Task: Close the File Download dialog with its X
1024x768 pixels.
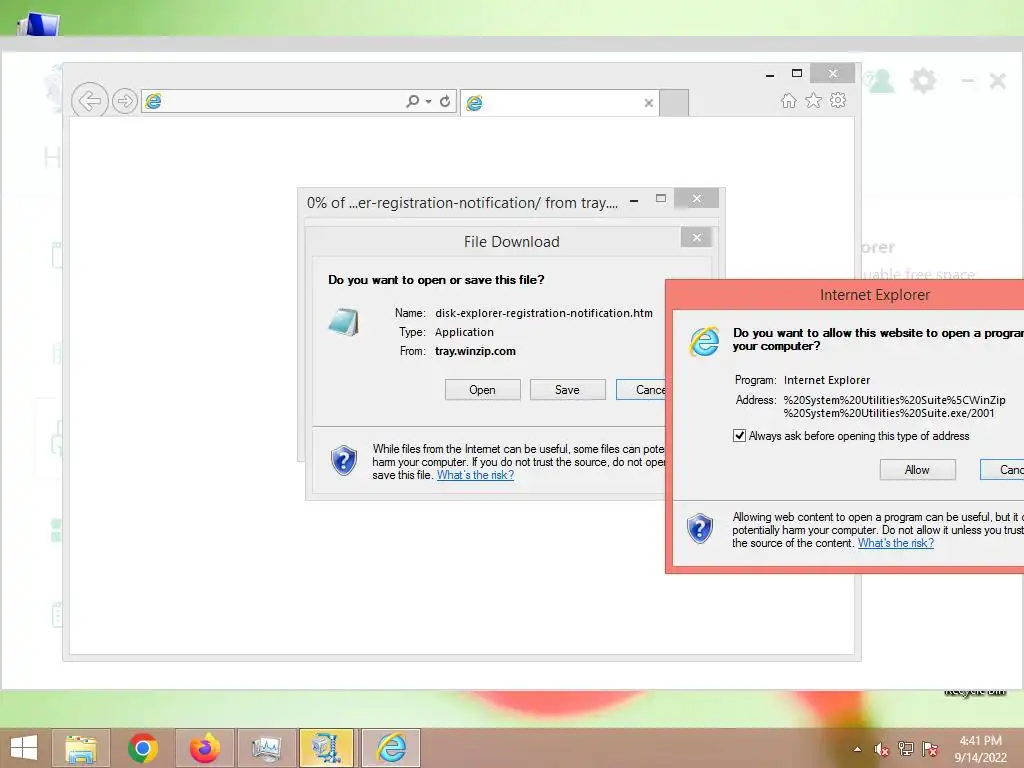Action: (x=696, y=237)
